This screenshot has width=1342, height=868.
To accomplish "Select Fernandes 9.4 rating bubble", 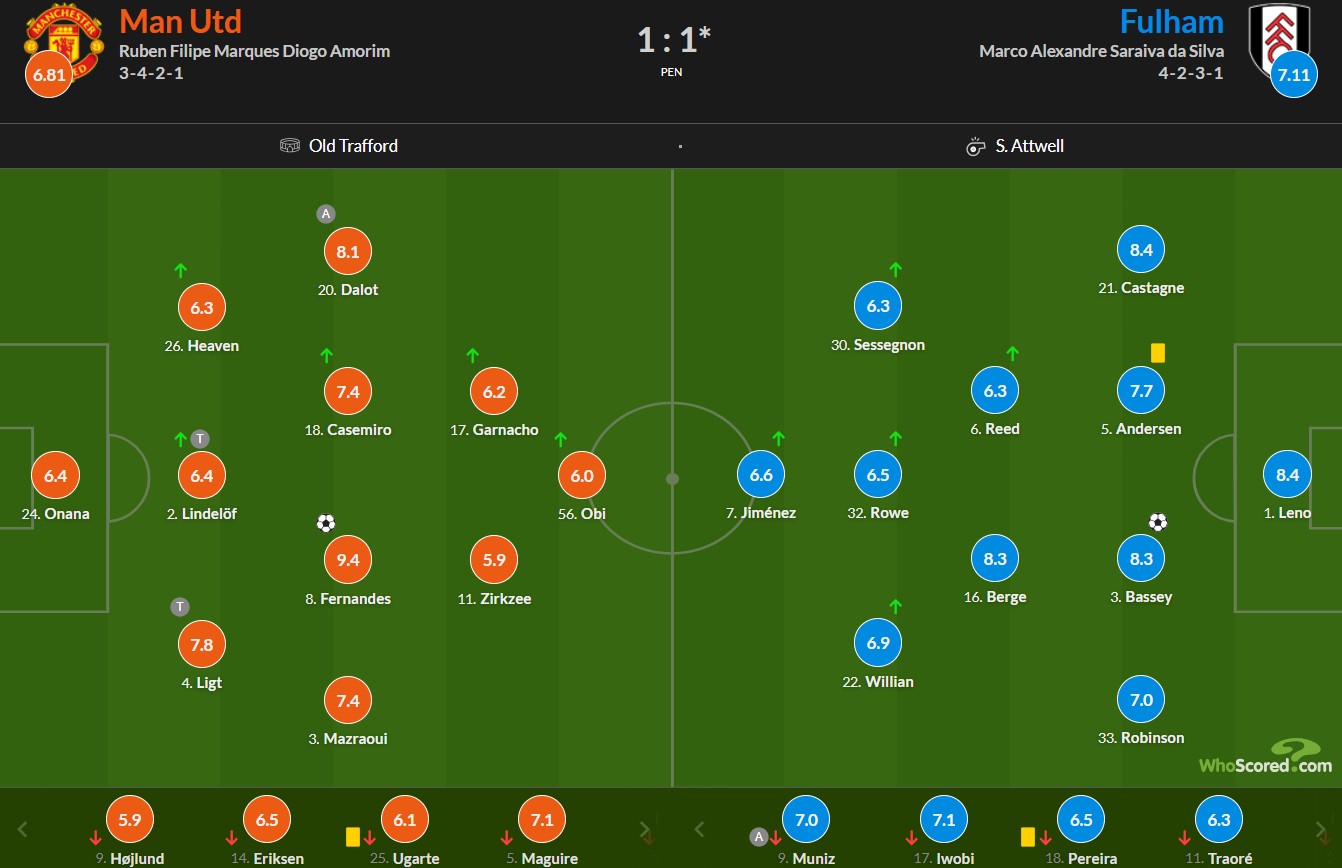I will pyautogui.click(x=348, y=561).
